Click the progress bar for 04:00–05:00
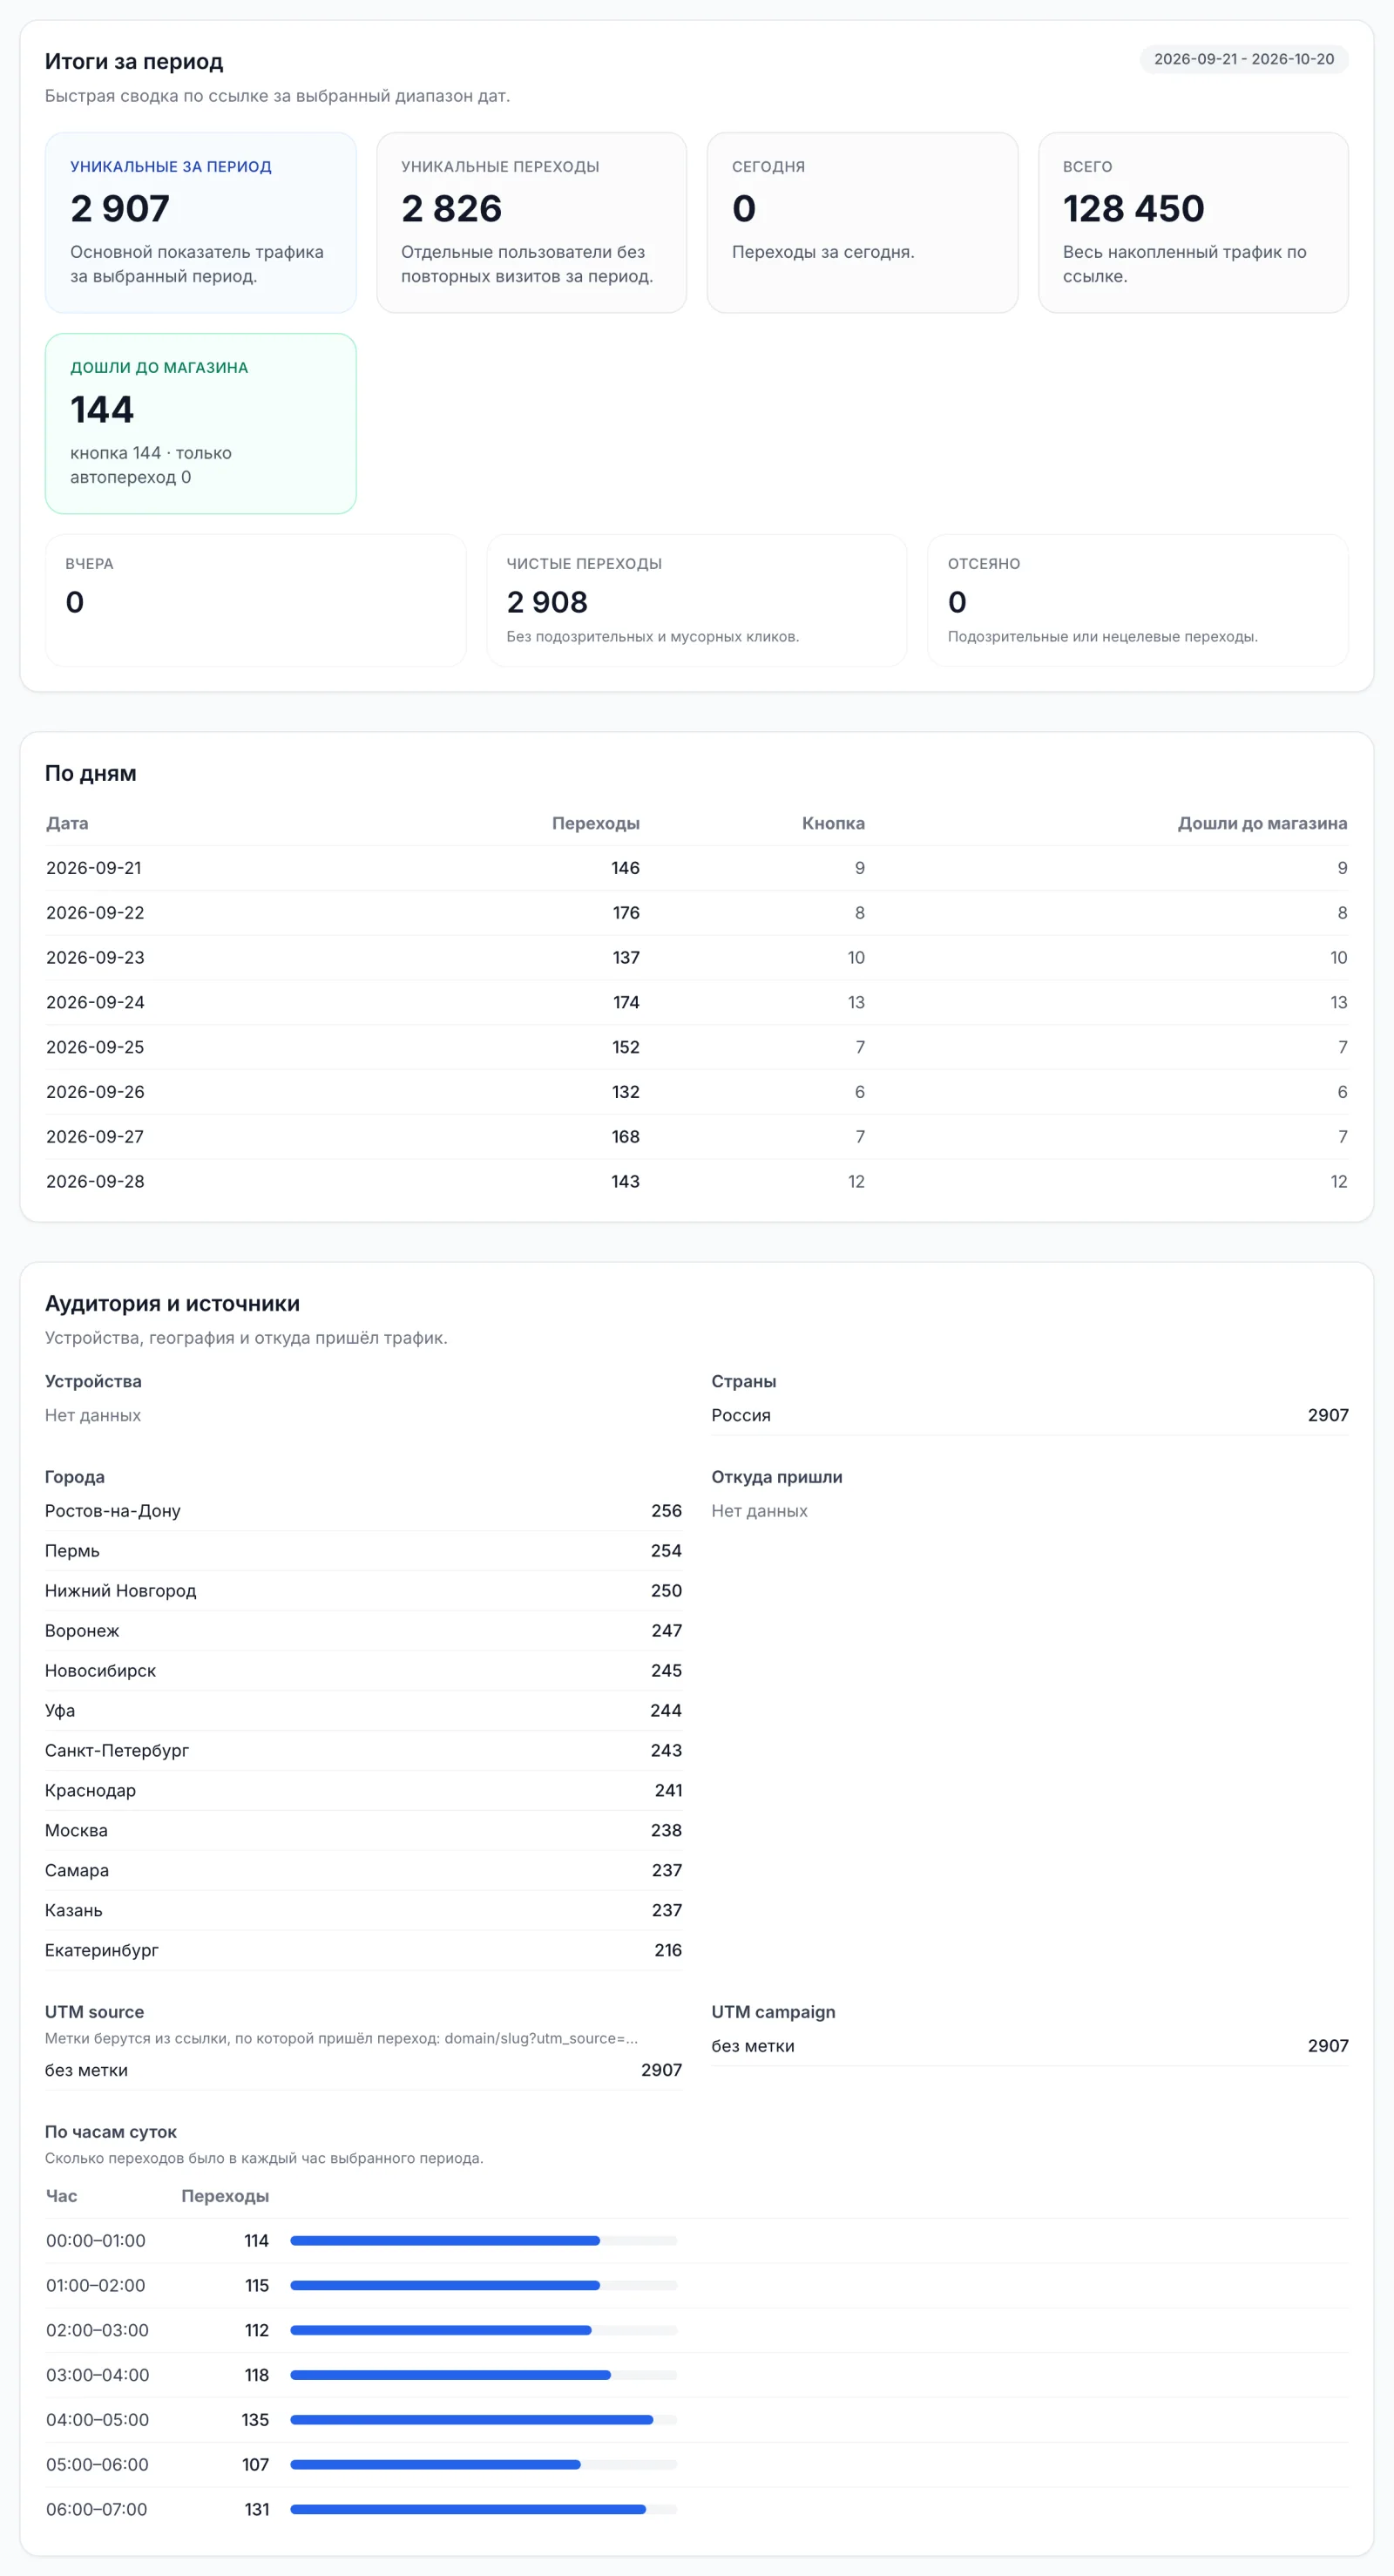Viewport: 1394px width, 2576px height. (x=484, y=2420)
